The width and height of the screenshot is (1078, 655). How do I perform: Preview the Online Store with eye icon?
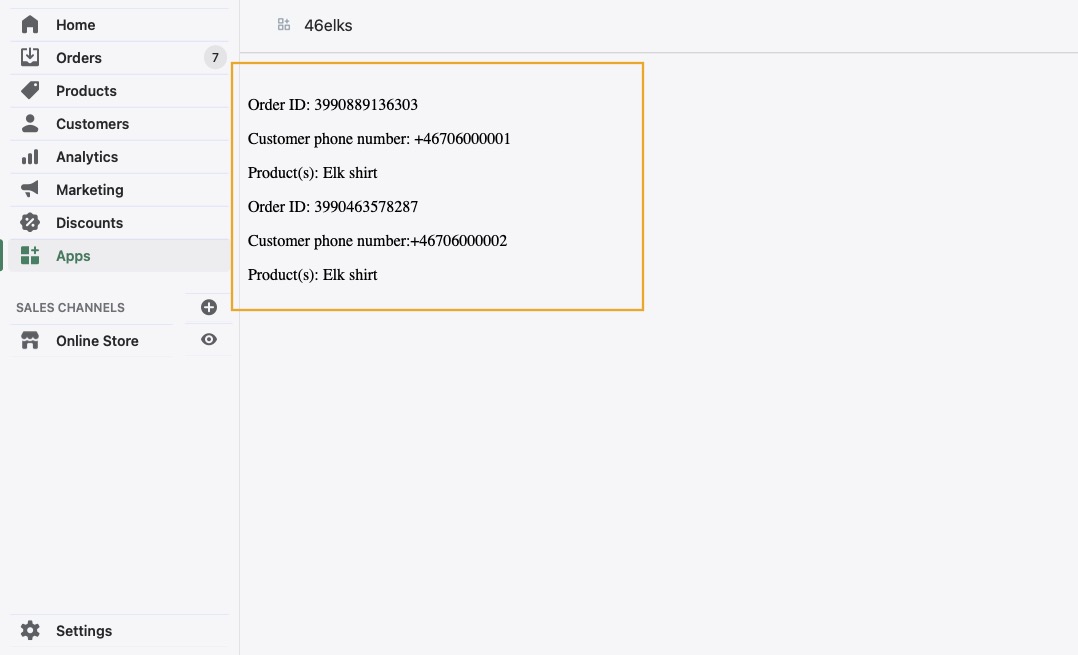click(x=209, y=340)
